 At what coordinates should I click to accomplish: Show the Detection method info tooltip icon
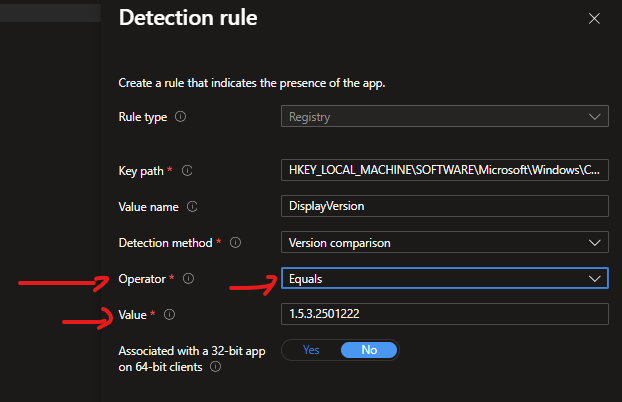point(236,242)
